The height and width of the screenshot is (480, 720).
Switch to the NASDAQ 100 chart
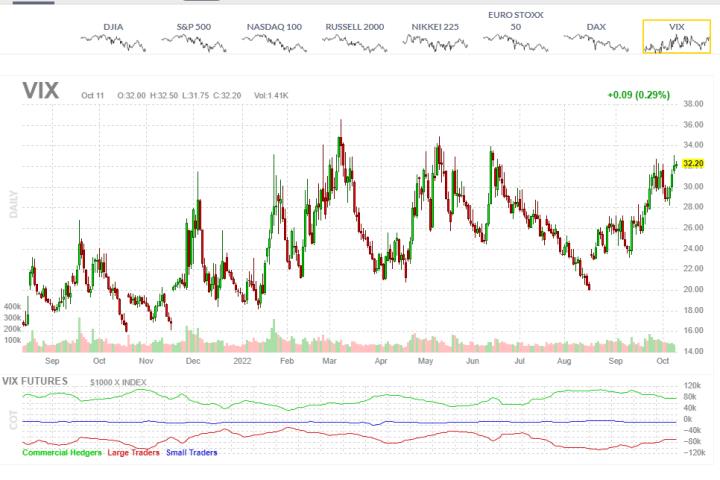point(274,38)
